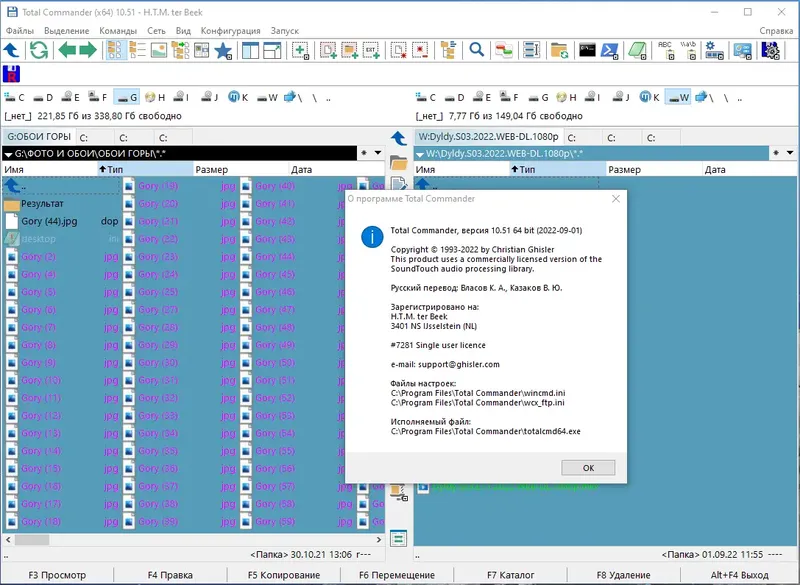Open the right path history dropdown
This screenshot has height=585, width=800.
pos(788,152)
